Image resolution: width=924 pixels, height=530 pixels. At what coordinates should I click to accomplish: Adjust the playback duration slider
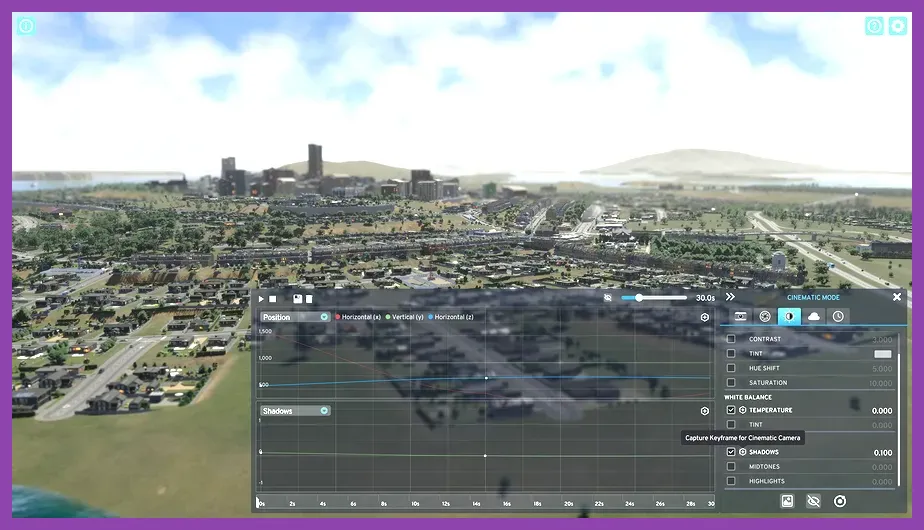pos(654,298)
